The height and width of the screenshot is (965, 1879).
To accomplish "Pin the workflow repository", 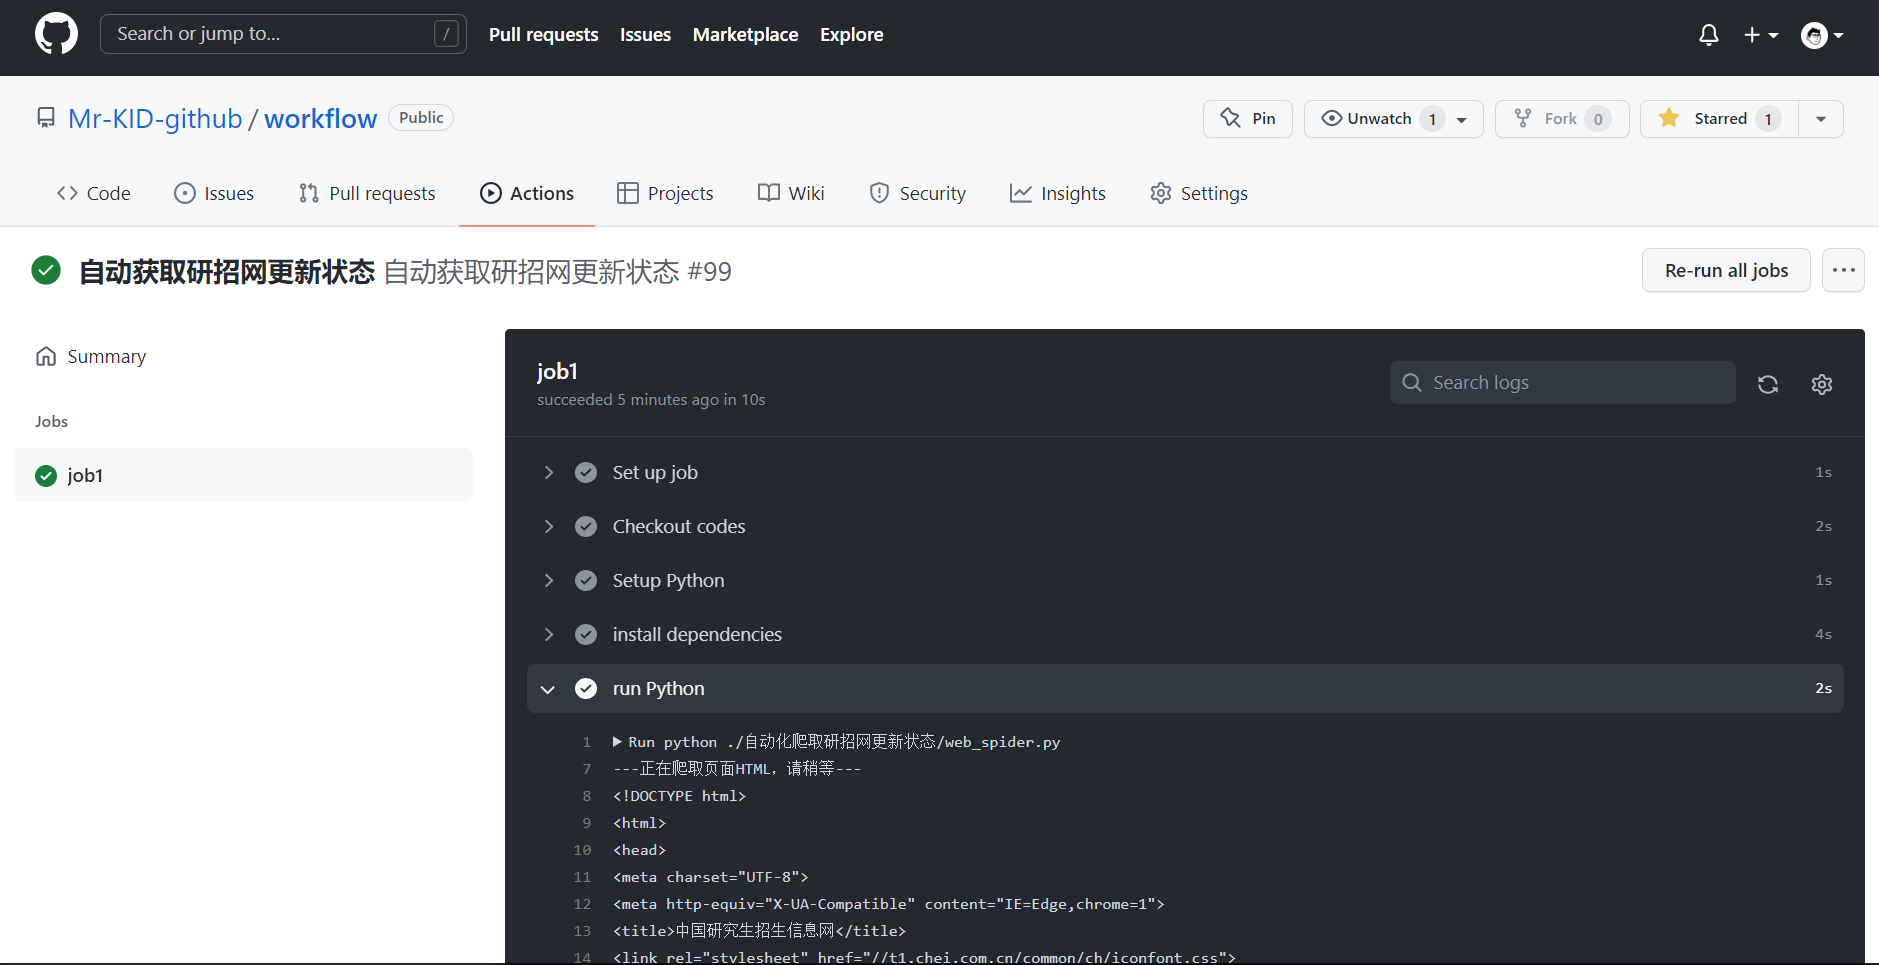I will (x=1247, y=118).
